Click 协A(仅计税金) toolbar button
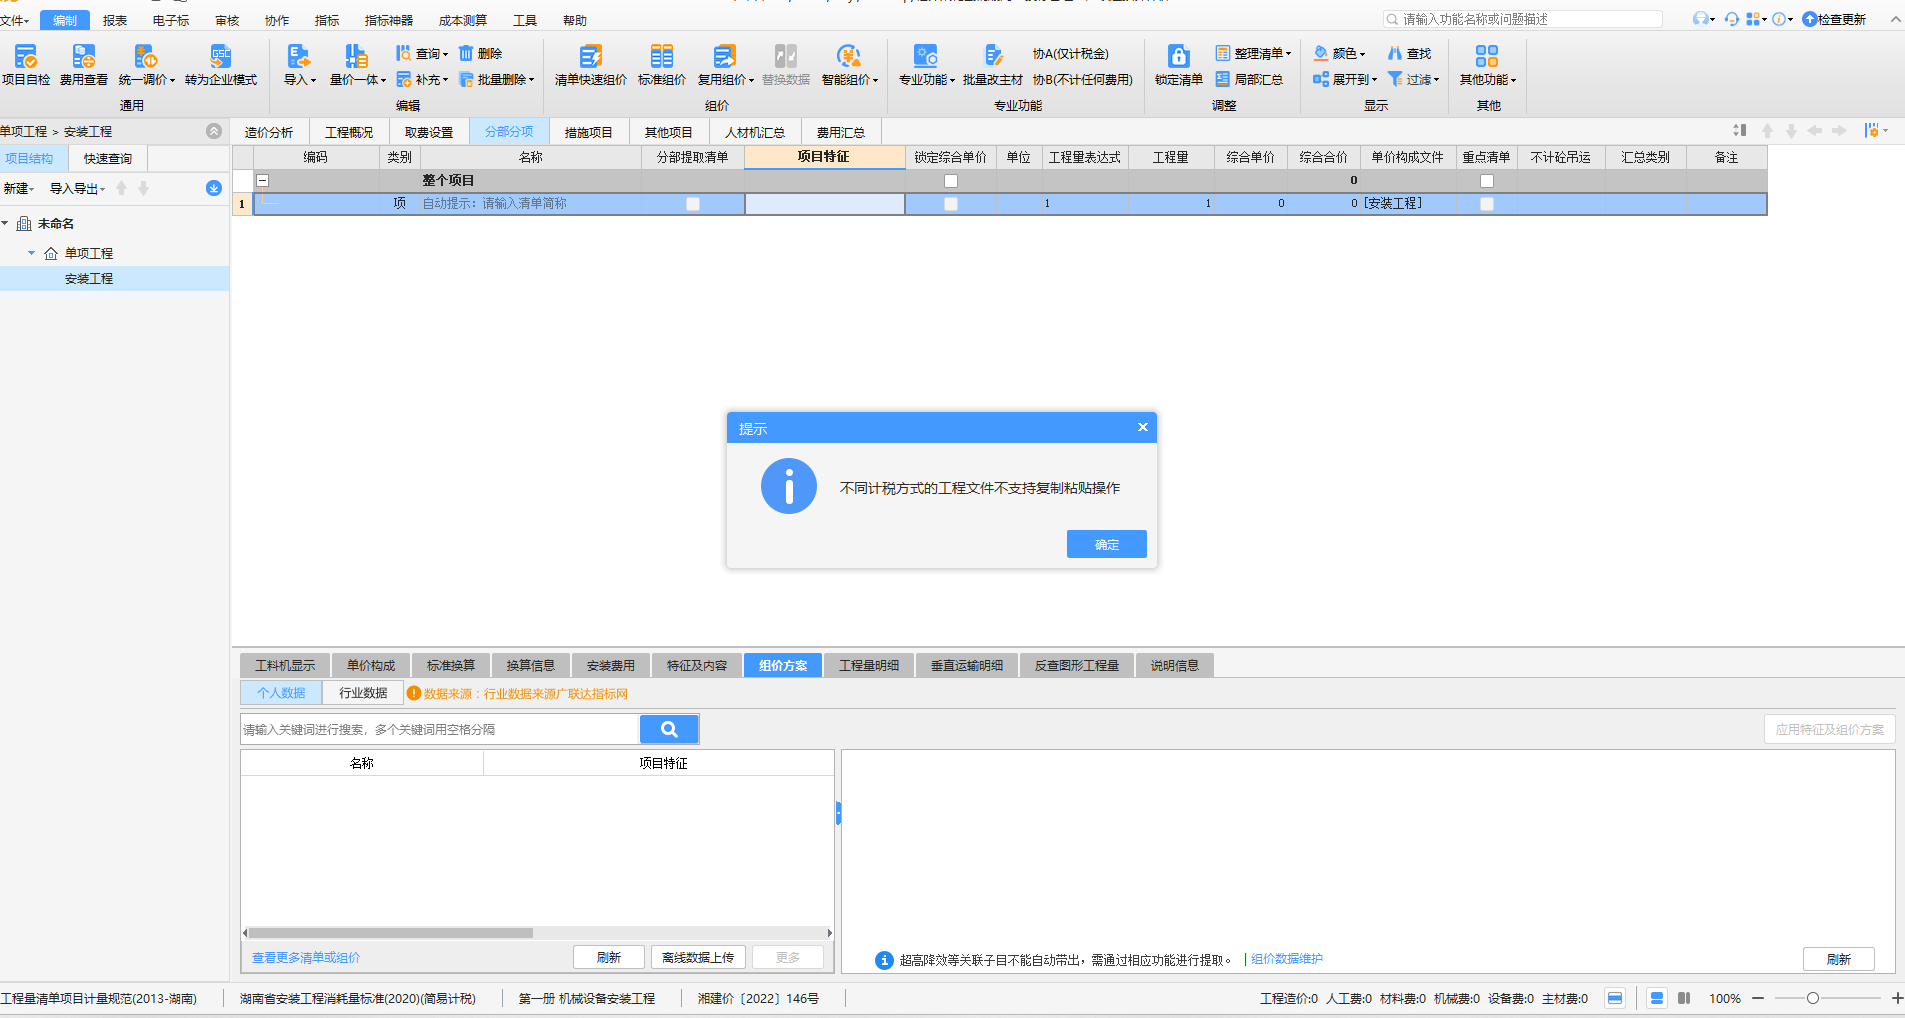This screenshot has width=1905, height=1018. (1071, 53)
